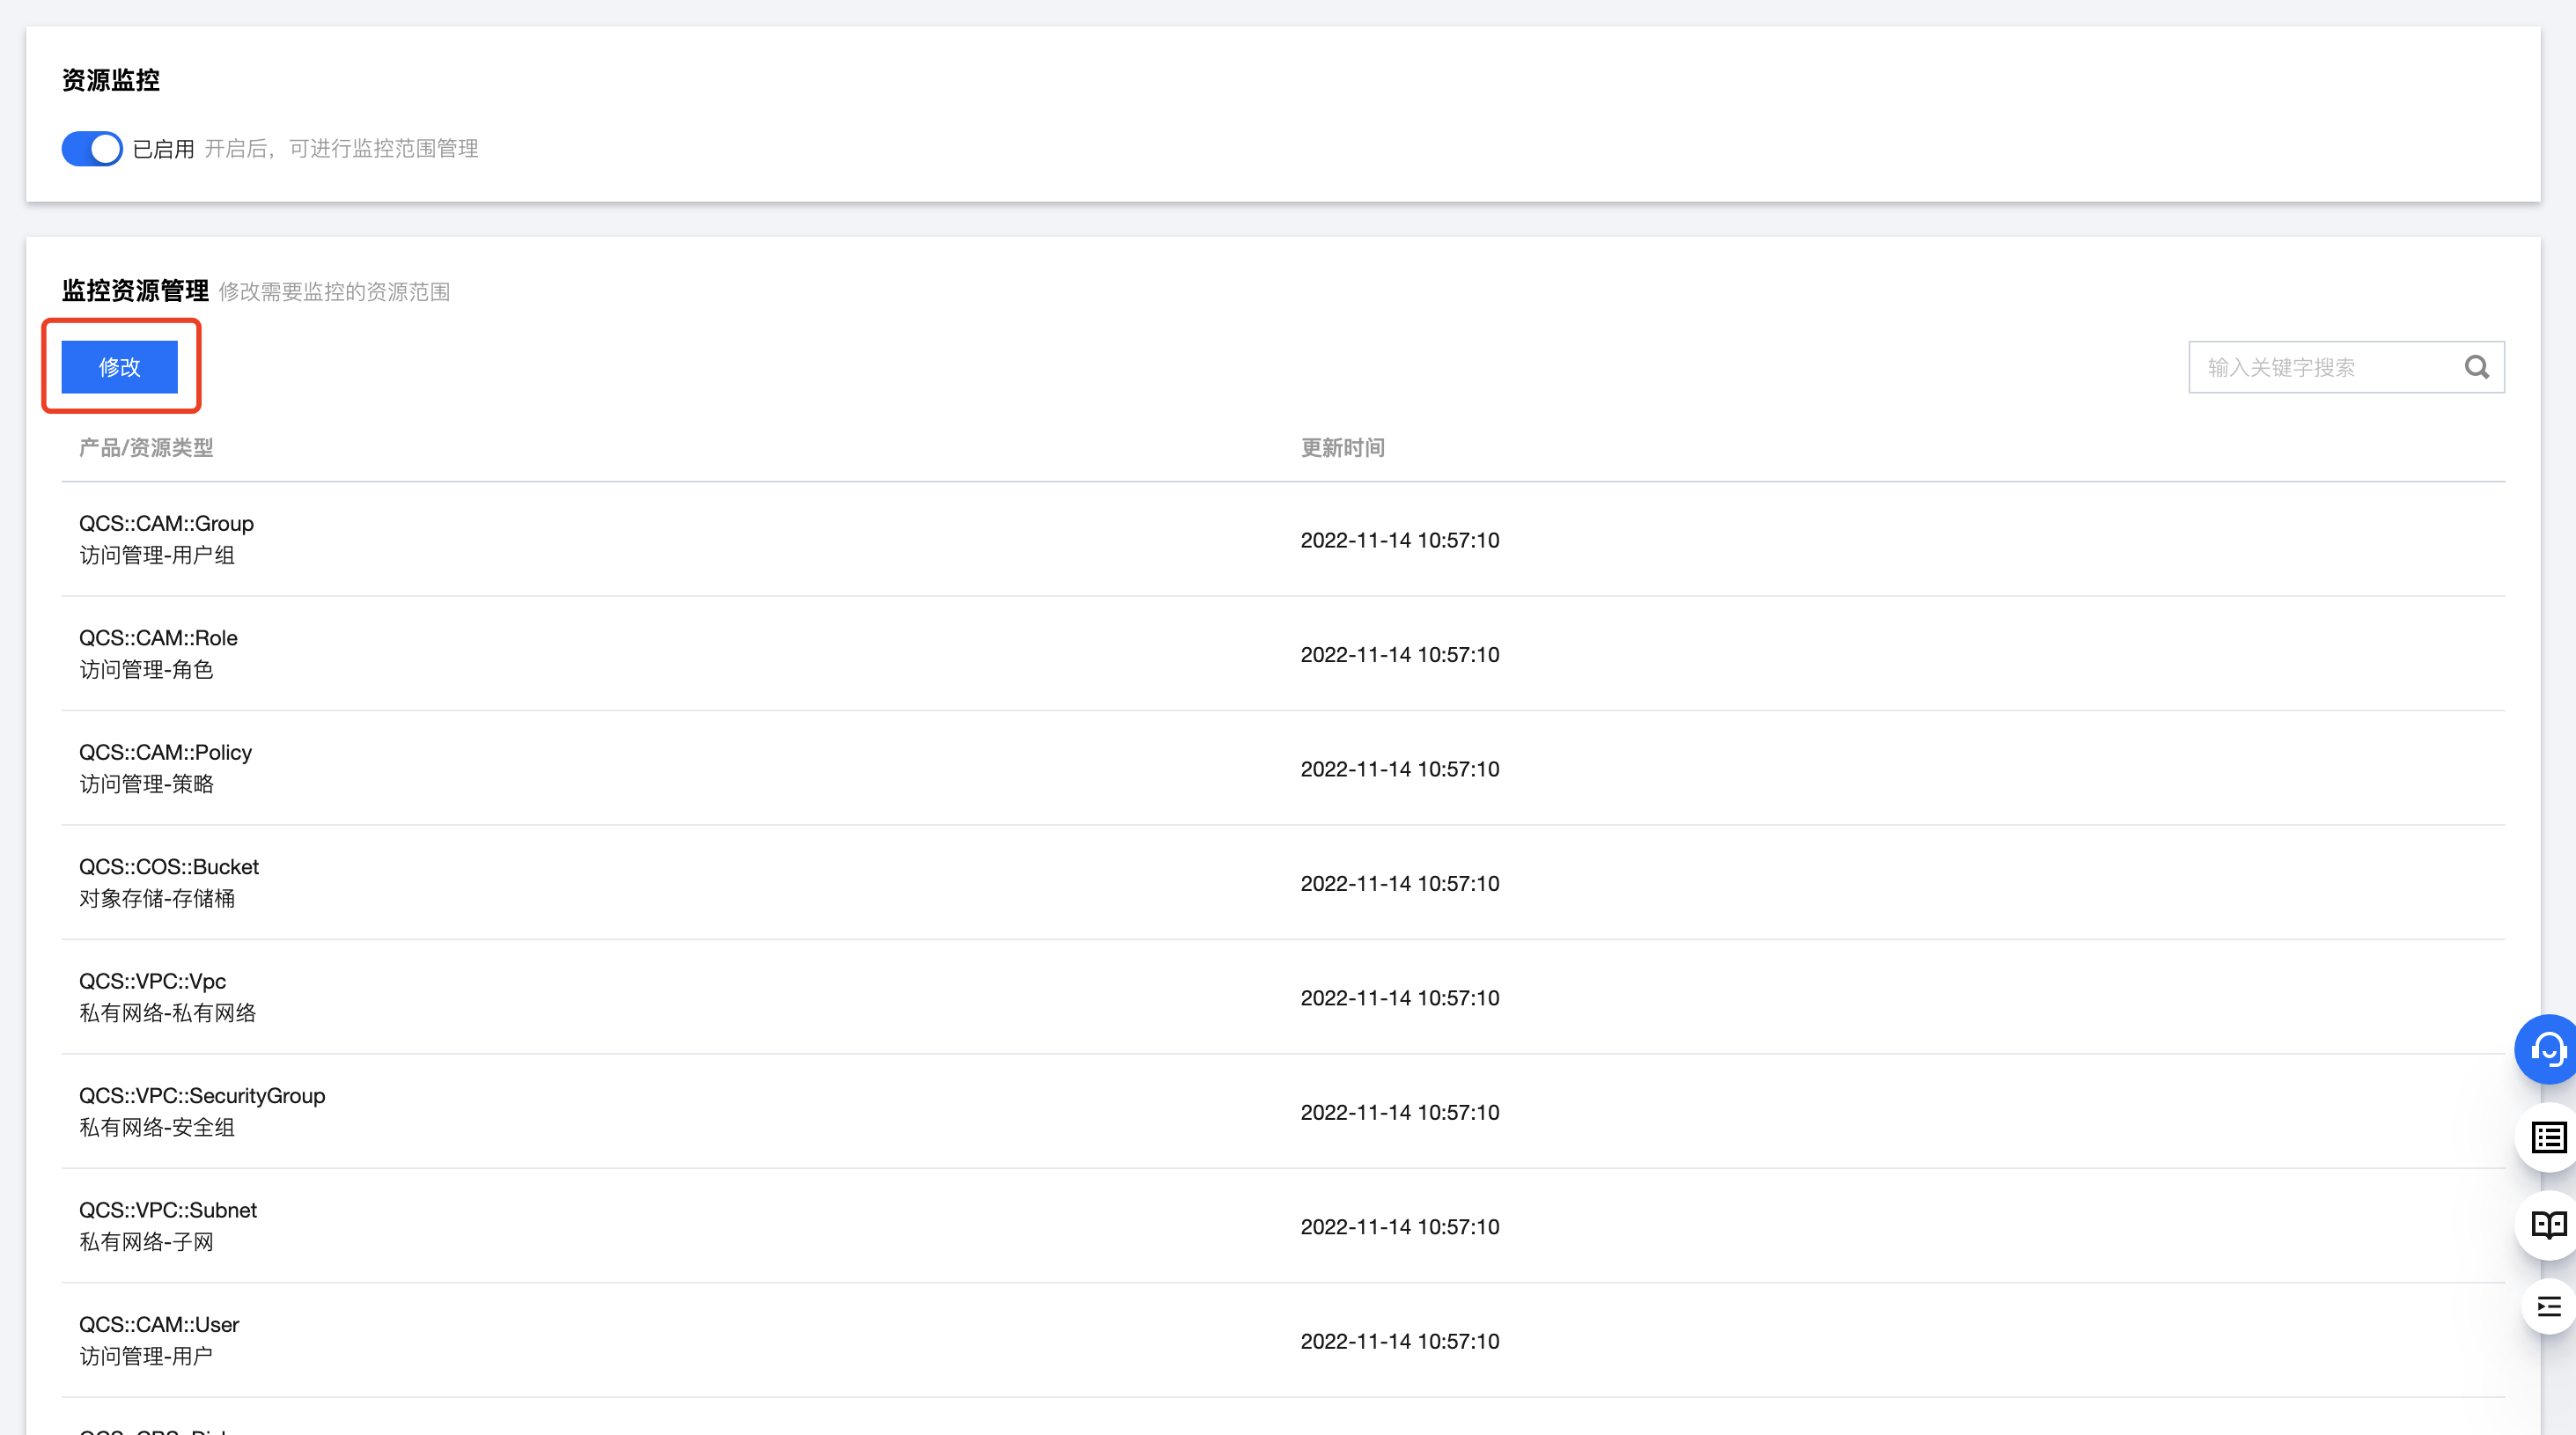
Task: Select the QCS::CAM::Group row
Action: point(166,524)
